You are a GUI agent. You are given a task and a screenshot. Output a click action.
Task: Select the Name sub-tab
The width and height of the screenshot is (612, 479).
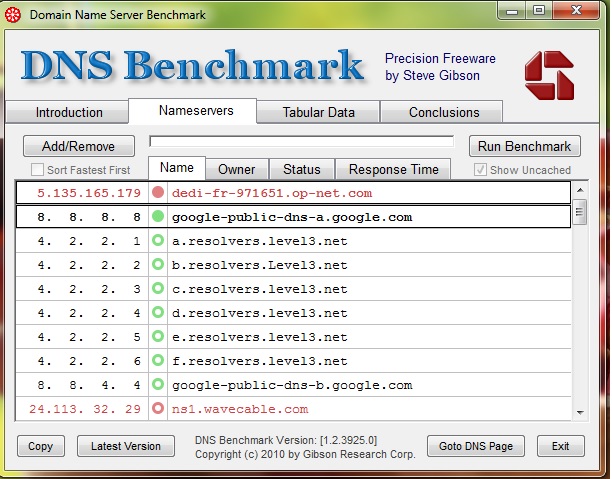pyautogui.click(x=177, y=168)
